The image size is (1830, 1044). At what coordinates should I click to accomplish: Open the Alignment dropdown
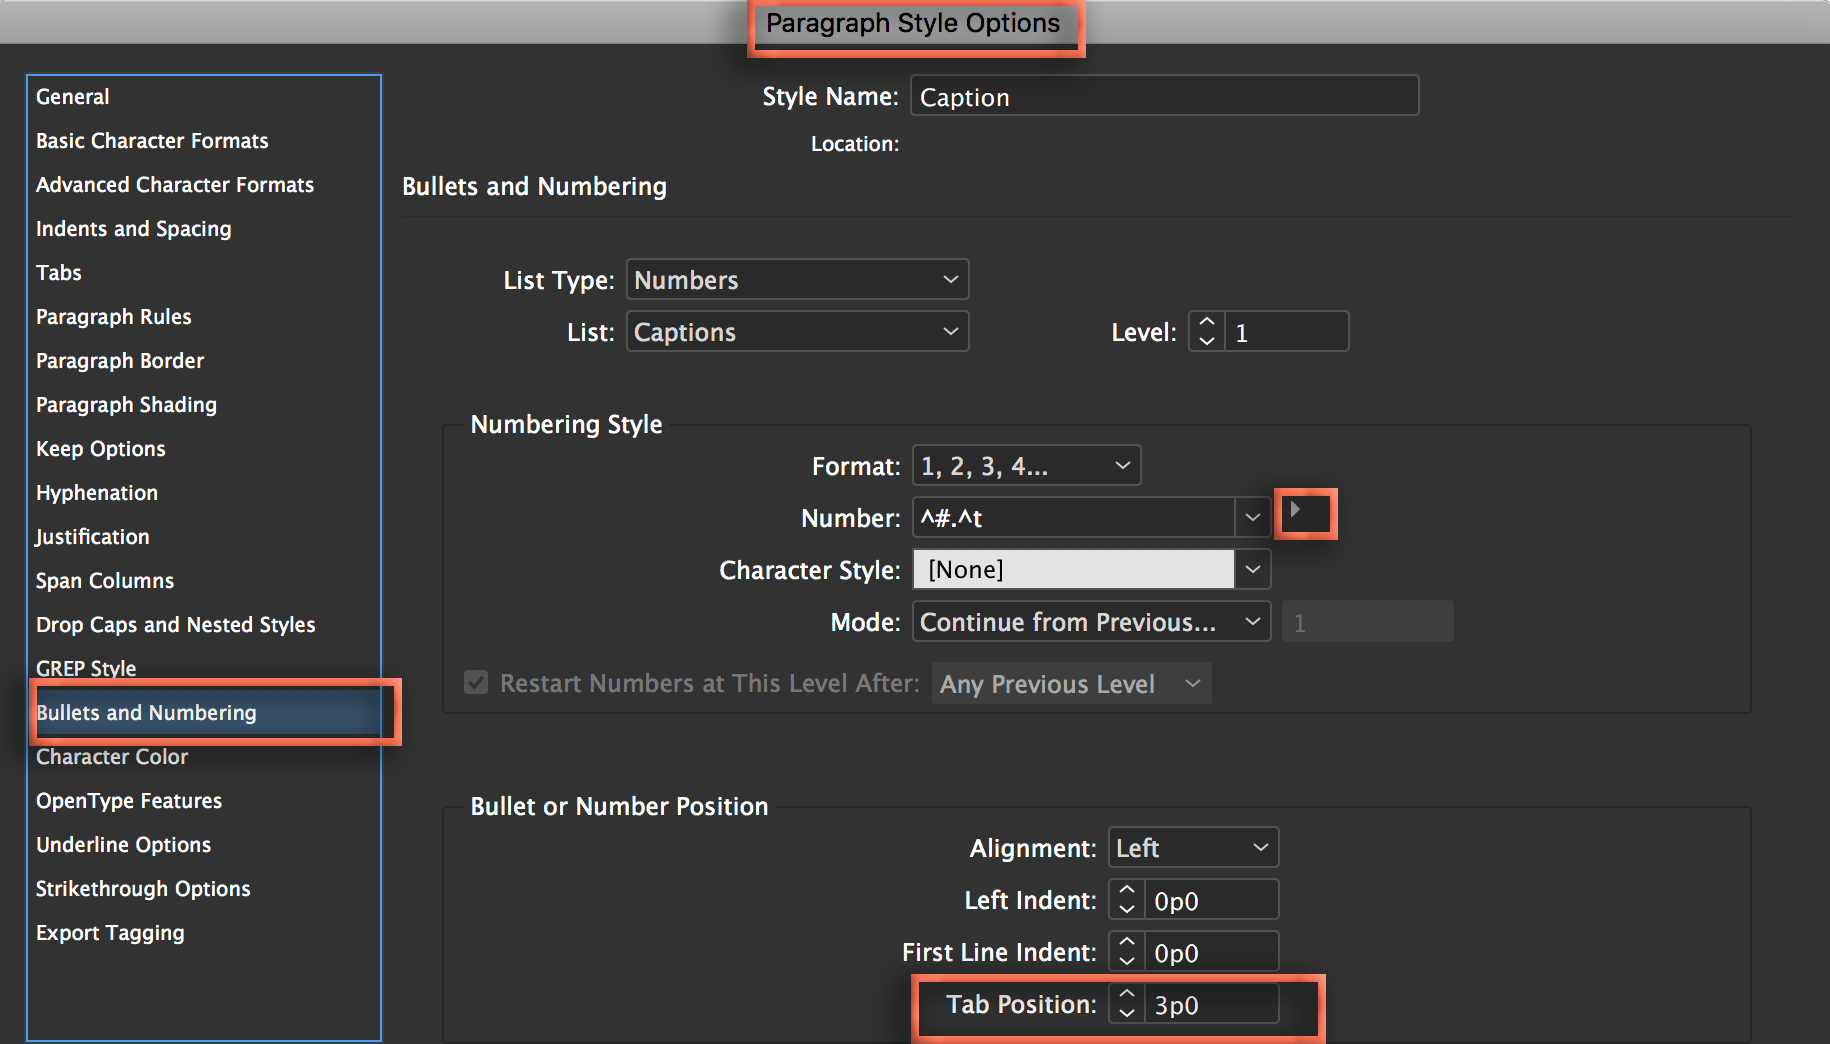coord(1192,848)
